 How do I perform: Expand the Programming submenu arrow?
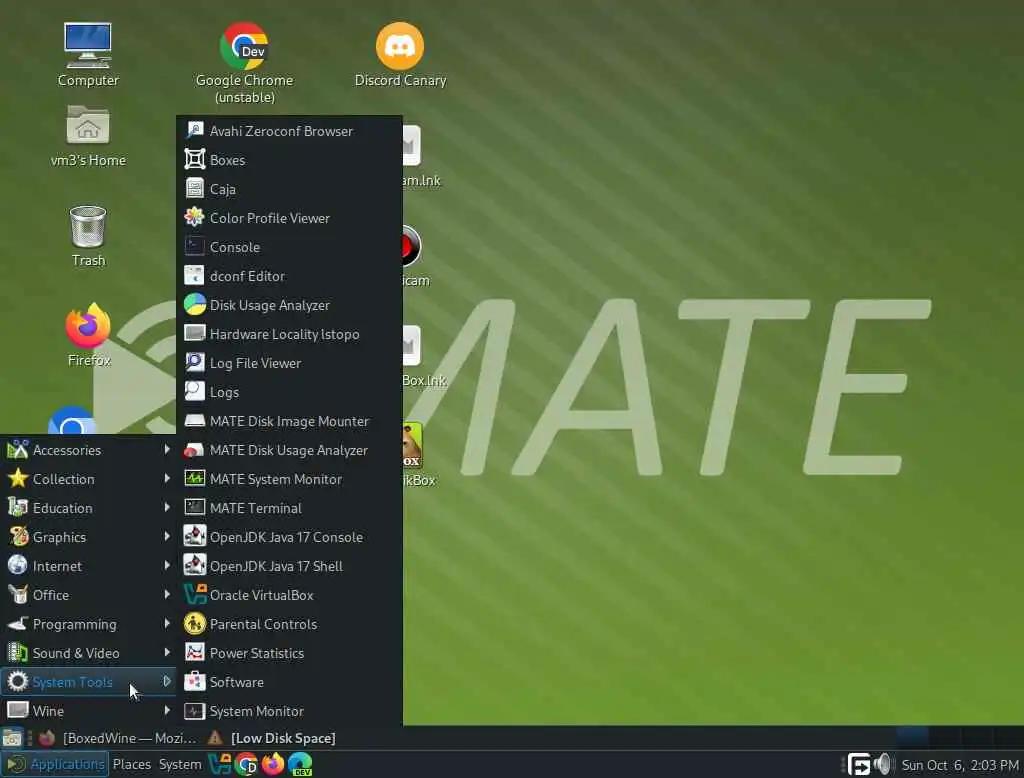click(167, 623)
